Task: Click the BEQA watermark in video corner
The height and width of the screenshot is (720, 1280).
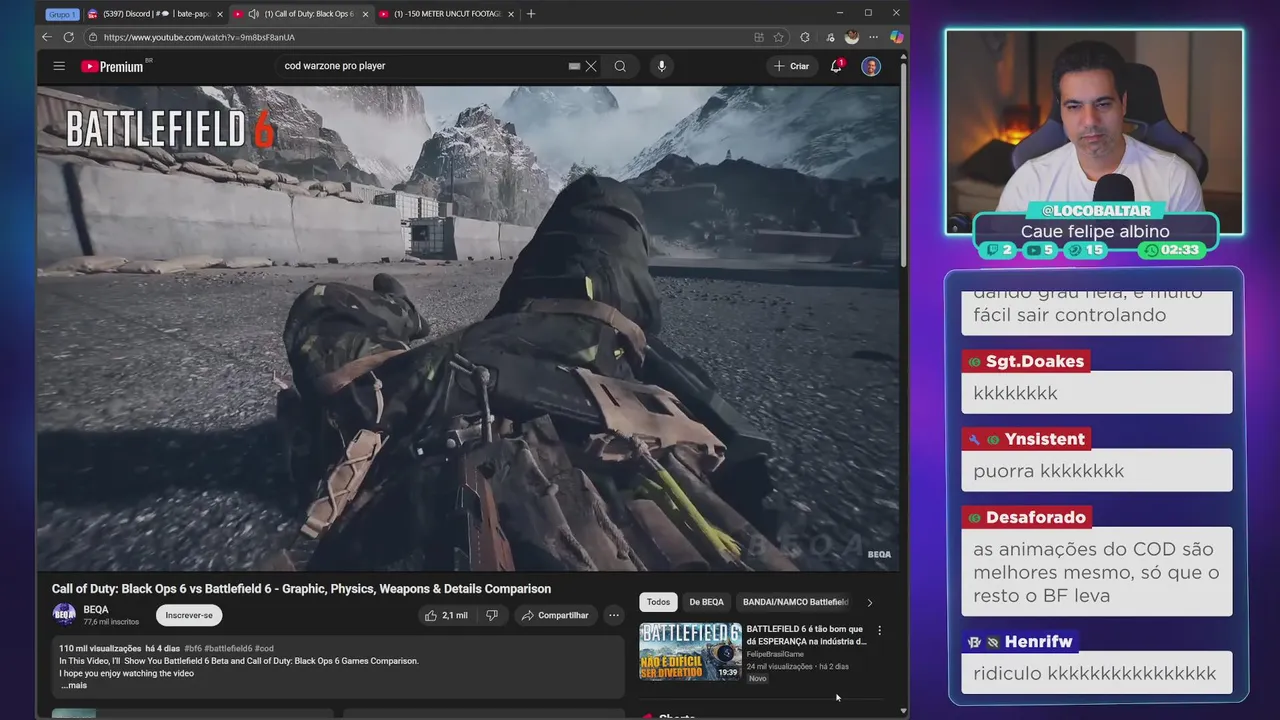Action: (879, 554)
